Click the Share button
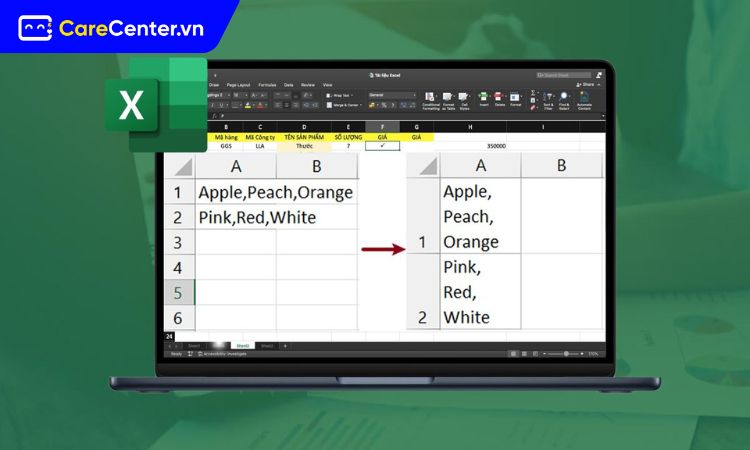The height and width of the screenshot is (450, 750). click(x=587, y=85)
